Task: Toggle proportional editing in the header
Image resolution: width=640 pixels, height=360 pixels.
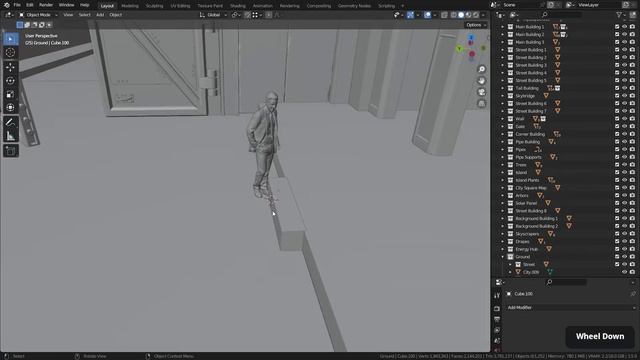Action: [269, 15]
